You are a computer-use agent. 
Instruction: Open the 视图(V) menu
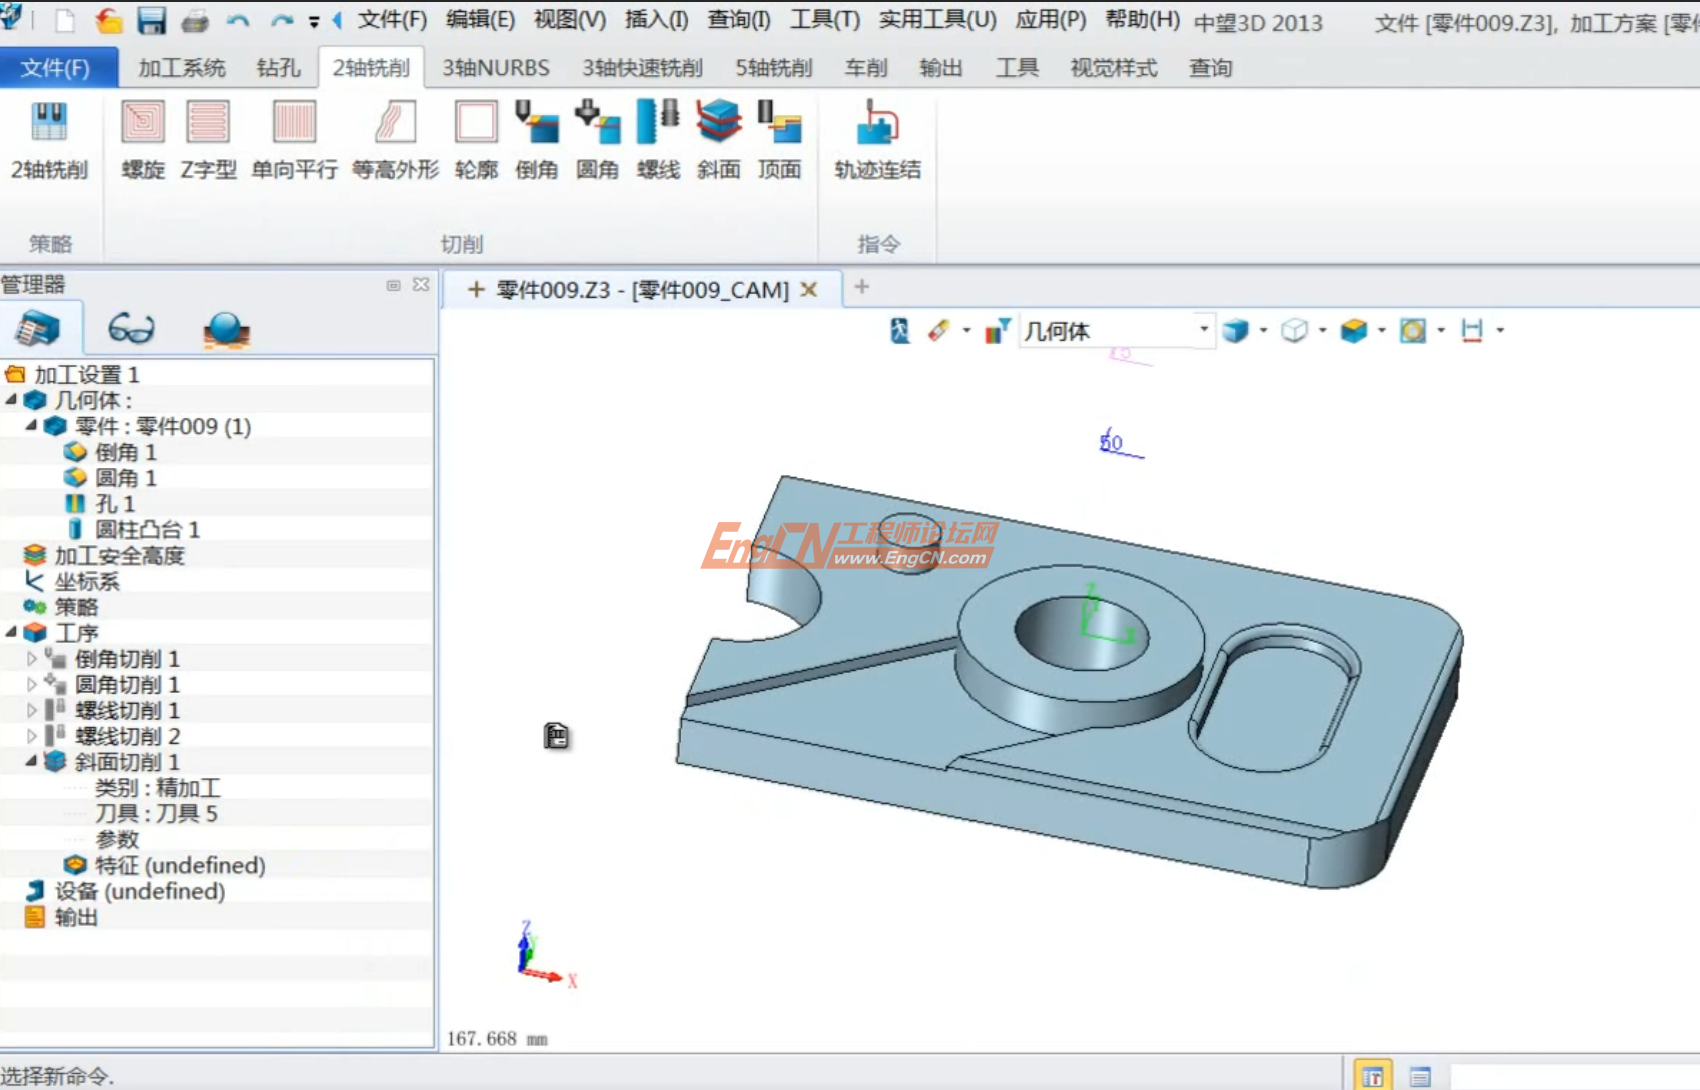569,20
